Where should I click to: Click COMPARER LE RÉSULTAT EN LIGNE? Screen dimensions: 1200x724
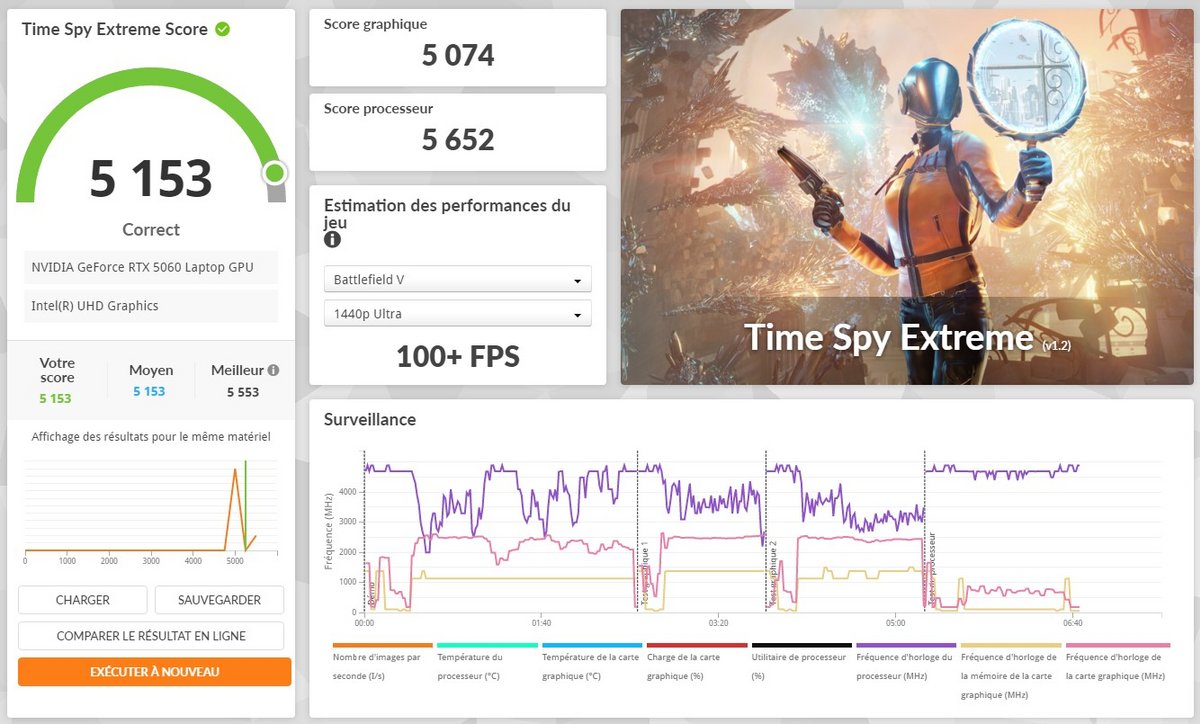click(x=151, y=636)
